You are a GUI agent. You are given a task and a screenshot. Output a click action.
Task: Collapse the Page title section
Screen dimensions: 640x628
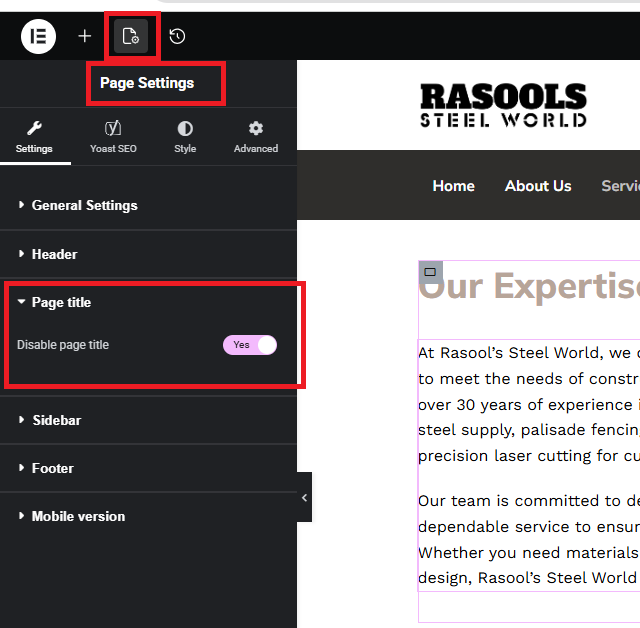click(x=148, y=302)
